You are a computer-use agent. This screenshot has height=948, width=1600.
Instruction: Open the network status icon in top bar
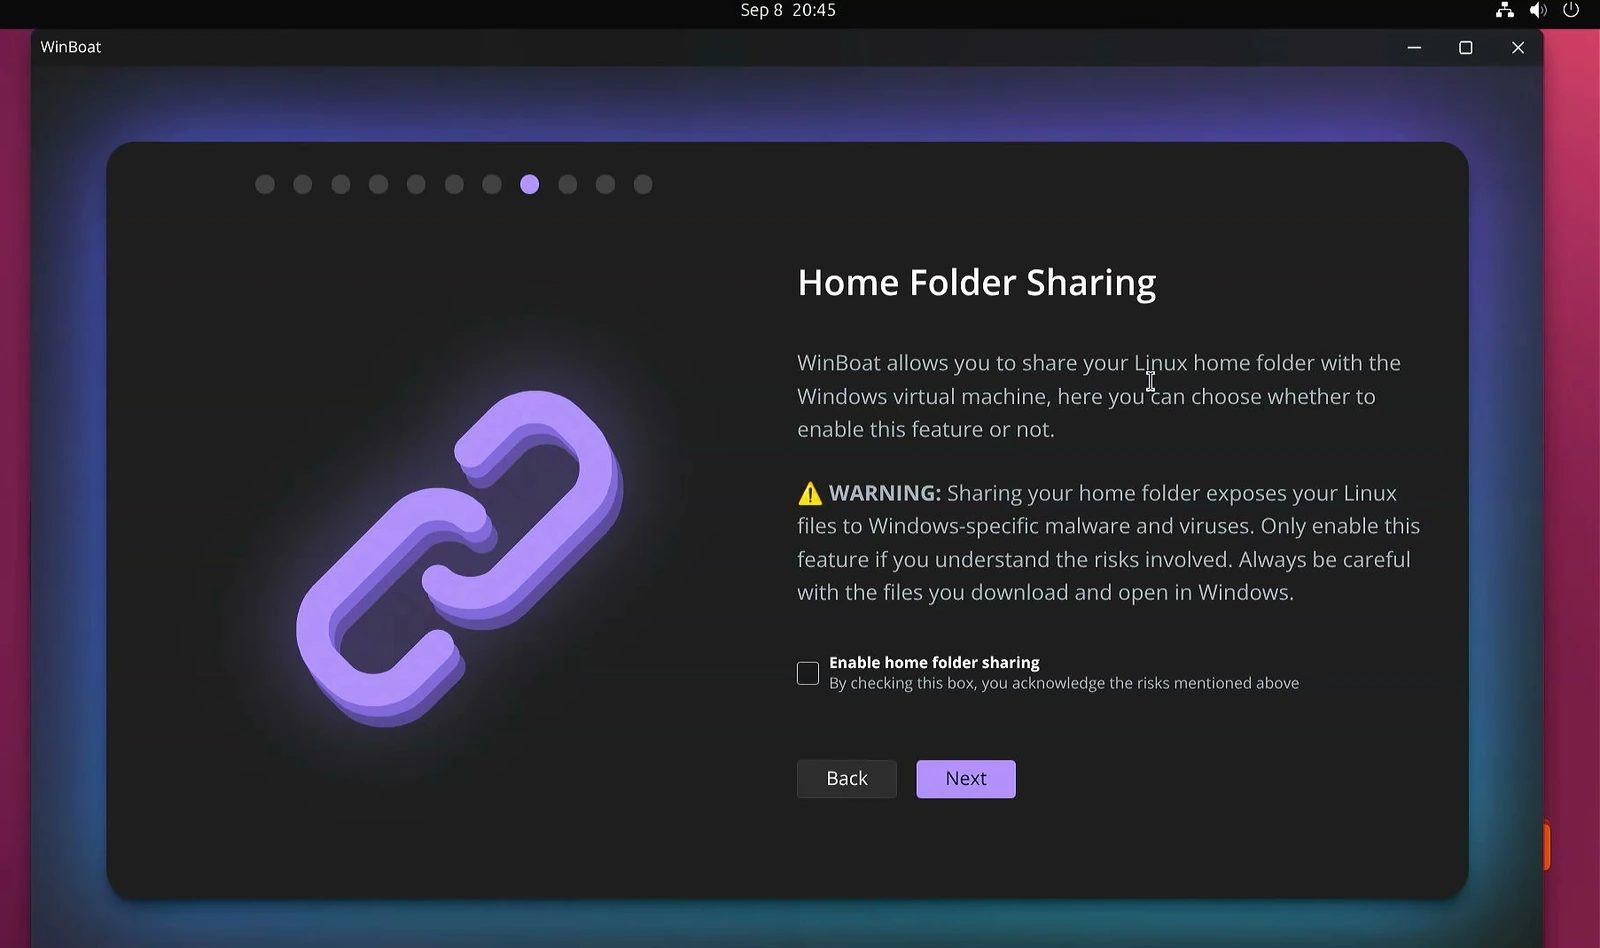tap(1505, 10)
